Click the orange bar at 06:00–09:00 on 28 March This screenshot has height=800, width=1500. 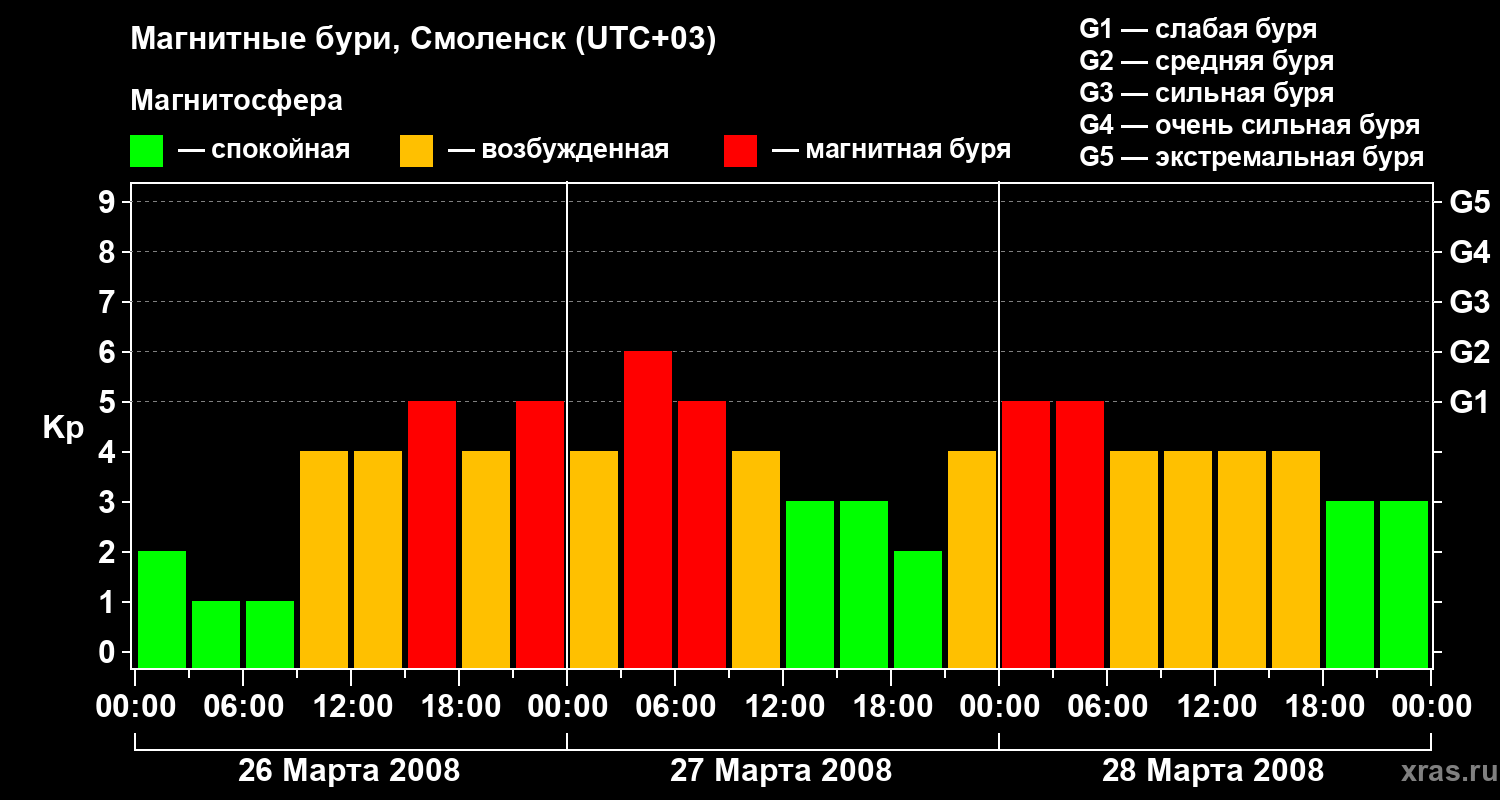1134,560
